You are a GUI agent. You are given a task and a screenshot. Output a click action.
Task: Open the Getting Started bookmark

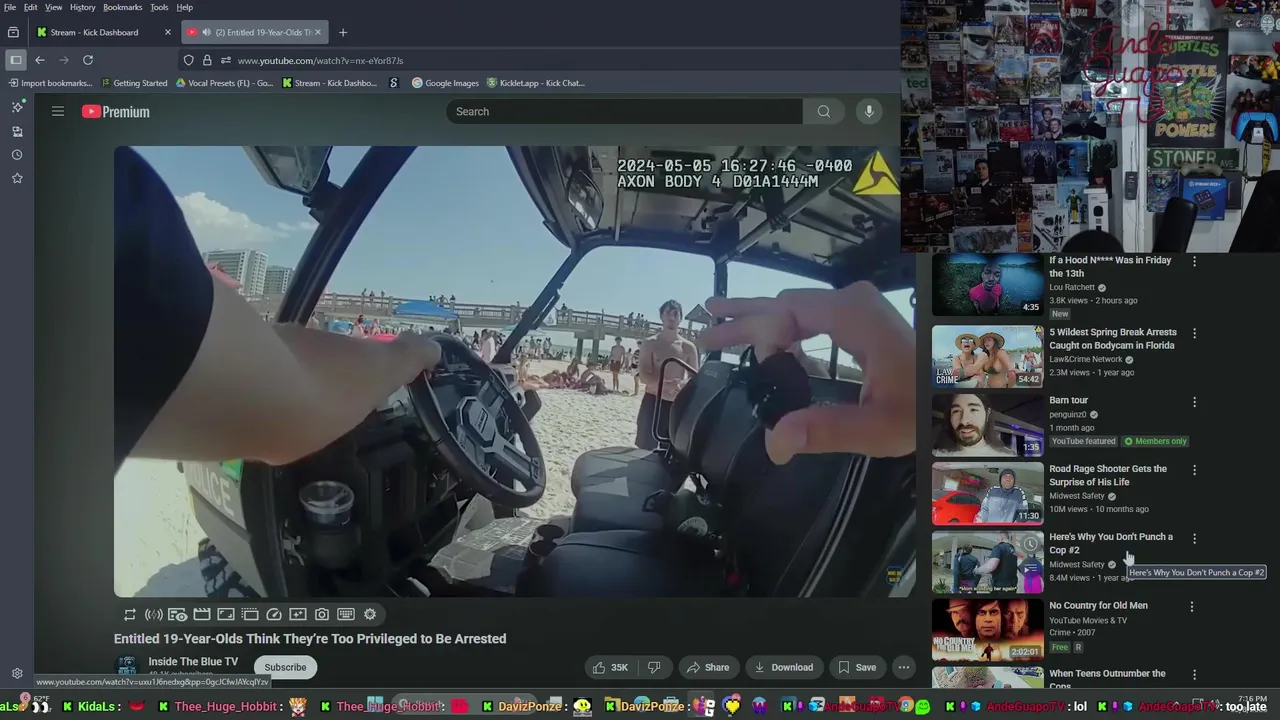point(134,83)
